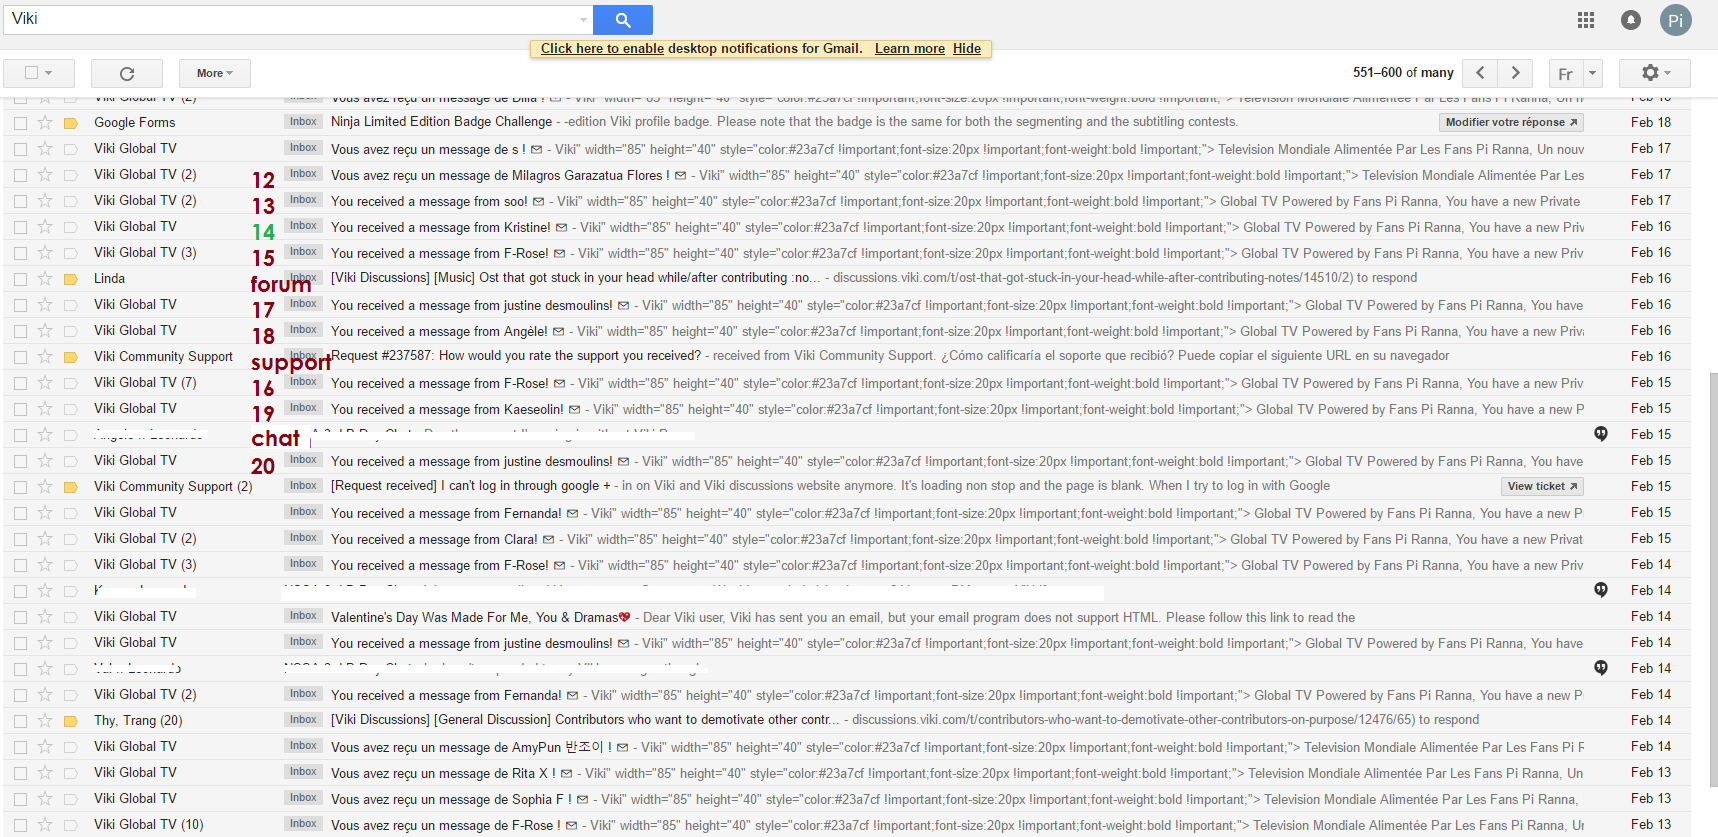Check the Viki Global TV (10) checkbox

pos(20,825)
